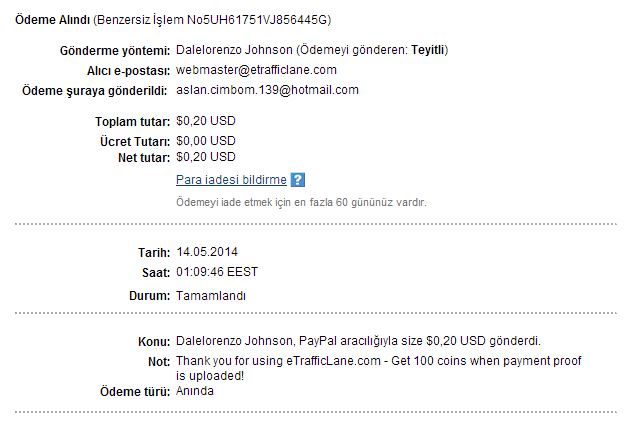Click the webmaster@etrafficlane.com email address

pyautogui.click(x=256, y=70)
